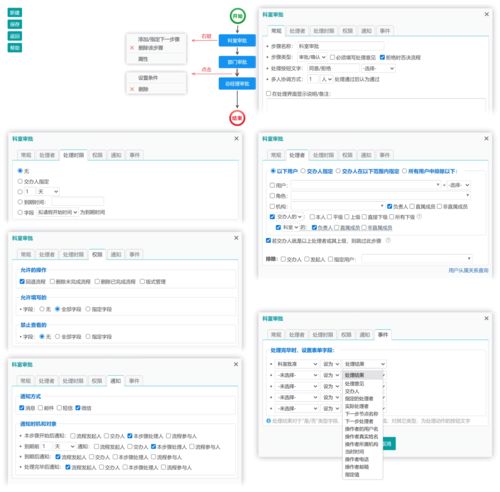Screen dimensions: 500x492
Task: Expand the 天 unit dropdown in time-limit panel
Action: click(48, 192)
